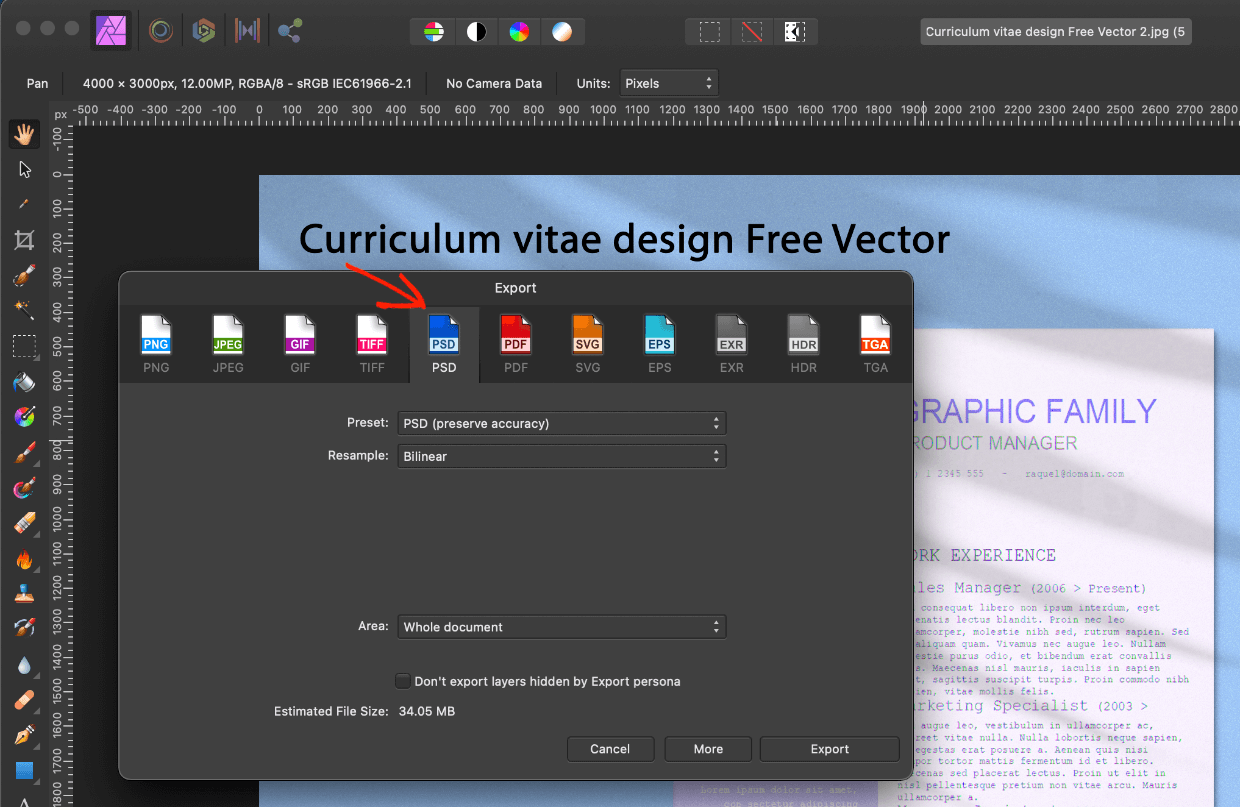Select the Burn tool
Screen dimensions: 1240x807
pyautogui.click(x=24, y=557)
